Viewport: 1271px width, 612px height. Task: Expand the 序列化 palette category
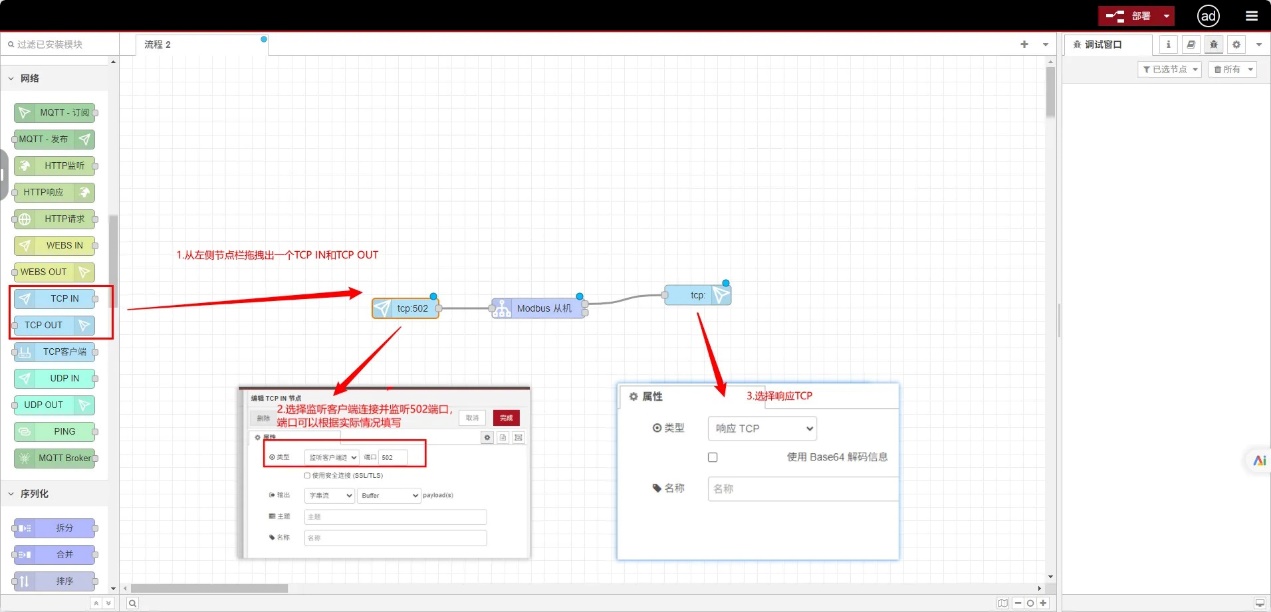13,494
